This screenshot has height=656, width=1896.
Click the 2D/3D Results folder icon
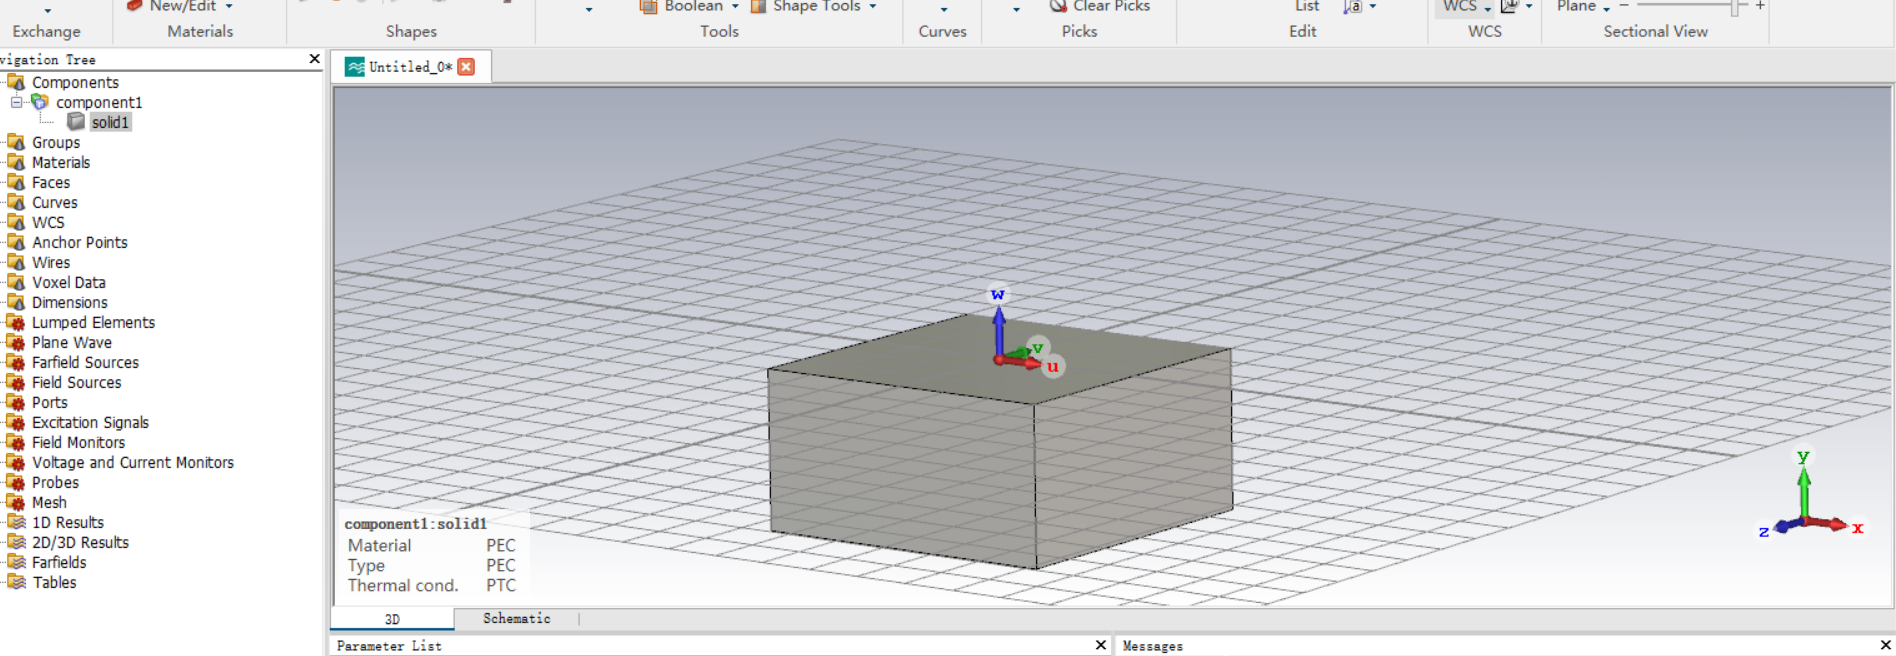pyautogui.click(x=16, y=542)
